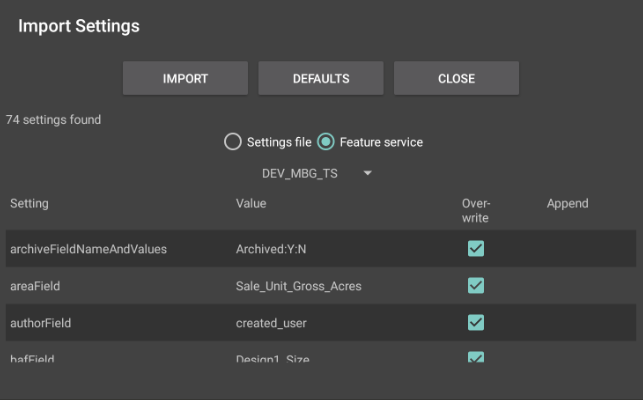
Task: Disable overwrite for authorField
Action: [x=476, y=323]
